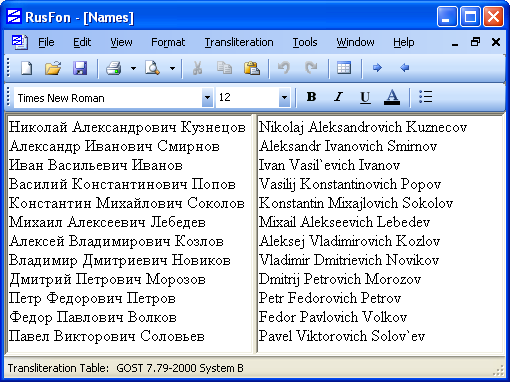The height and width of the screenshot is (382, 510).
Task: Toggle underline formatting
Action: click(x=365, y=97)
